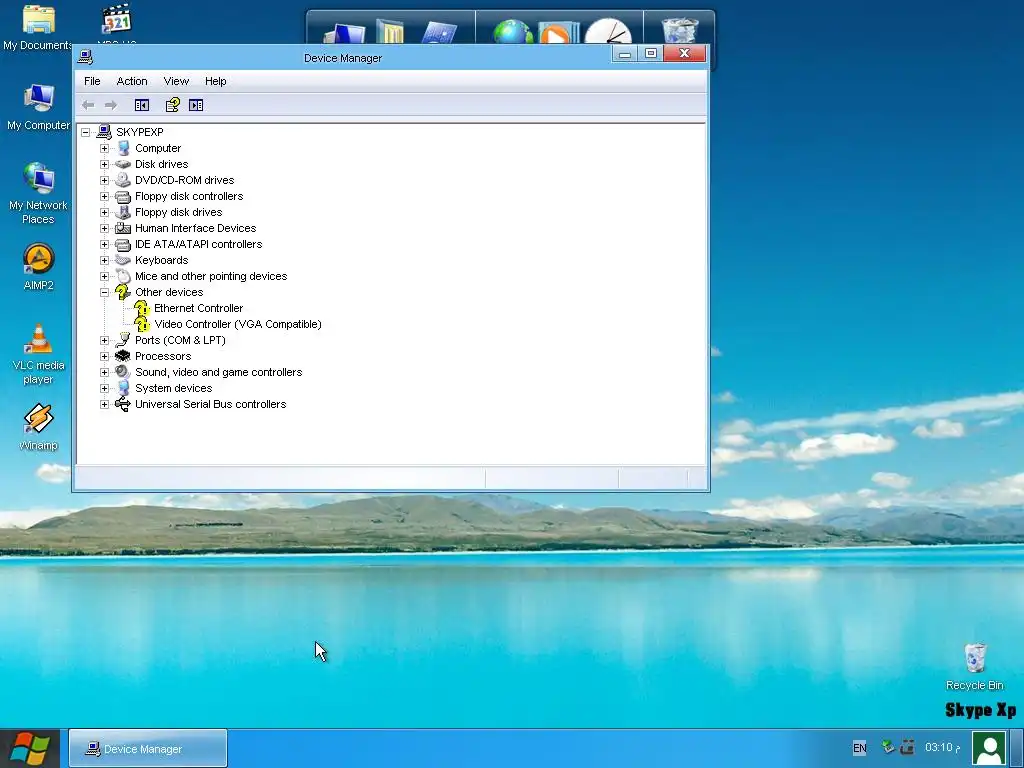The width and height of the screenshot is (1024, 768).
Task: Click the user account picture on taskbar
Action: (990, 748)
